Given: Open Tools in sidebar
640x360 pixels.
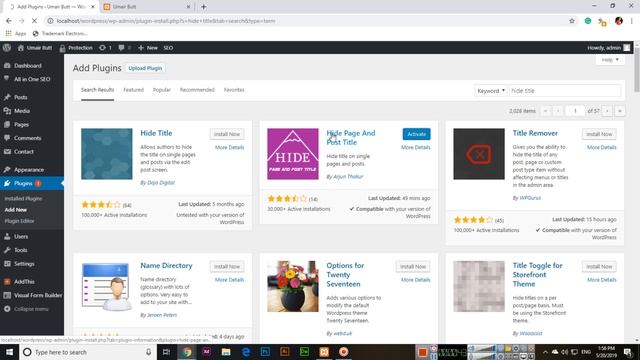Looking at the screenshot, I should 20,250.
